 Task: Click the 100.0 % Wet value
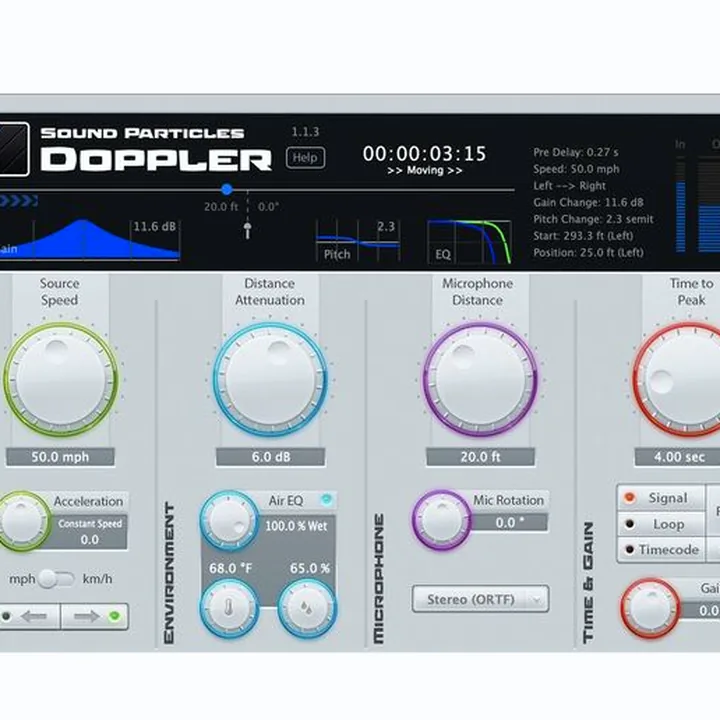[296, 526]
